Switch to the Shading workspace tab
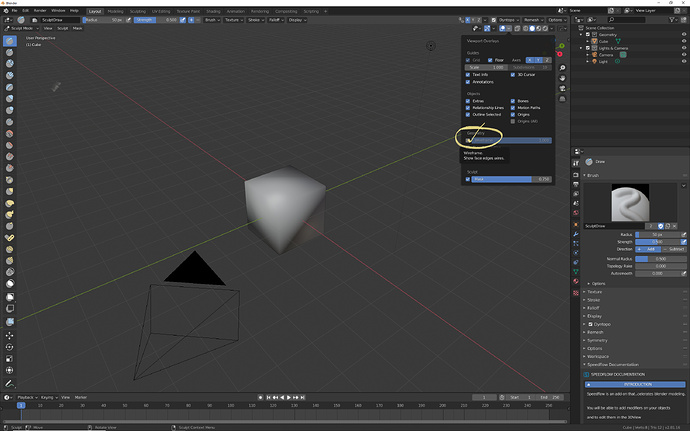 (x=213, y=11)
